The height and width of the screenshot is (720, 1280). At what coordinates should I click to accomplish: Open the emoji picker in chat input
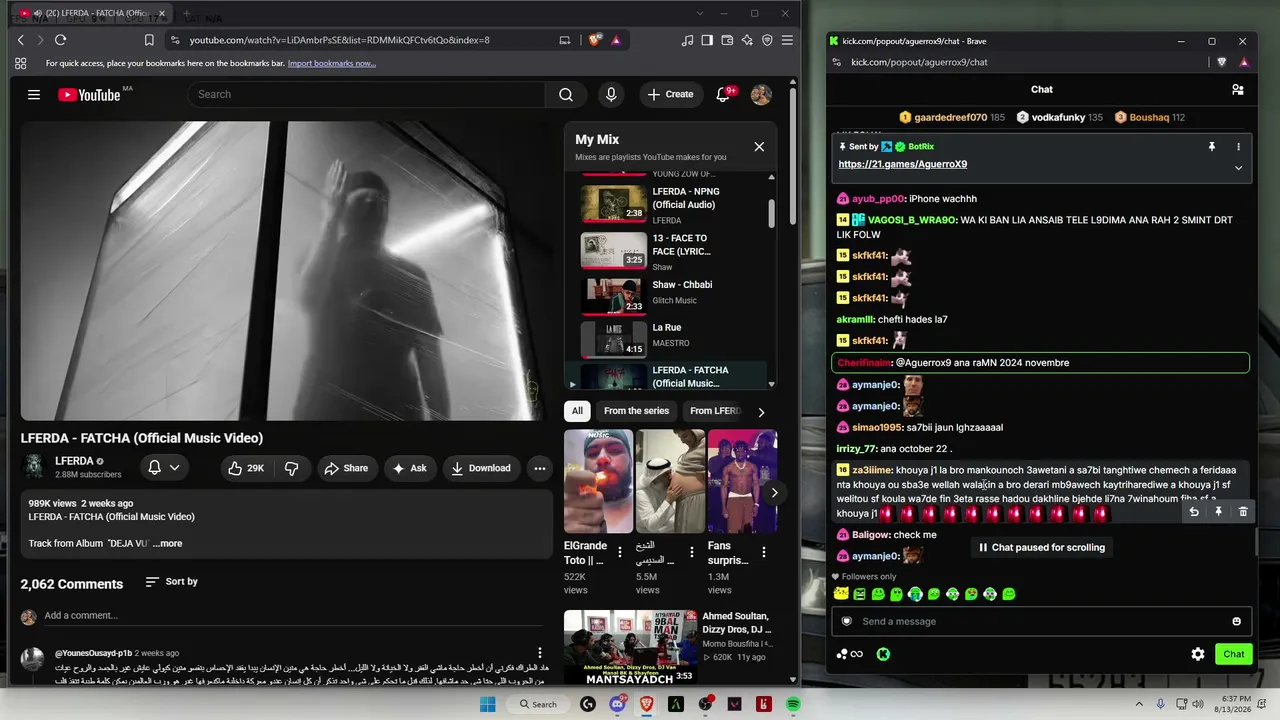tap(1237, 621)
